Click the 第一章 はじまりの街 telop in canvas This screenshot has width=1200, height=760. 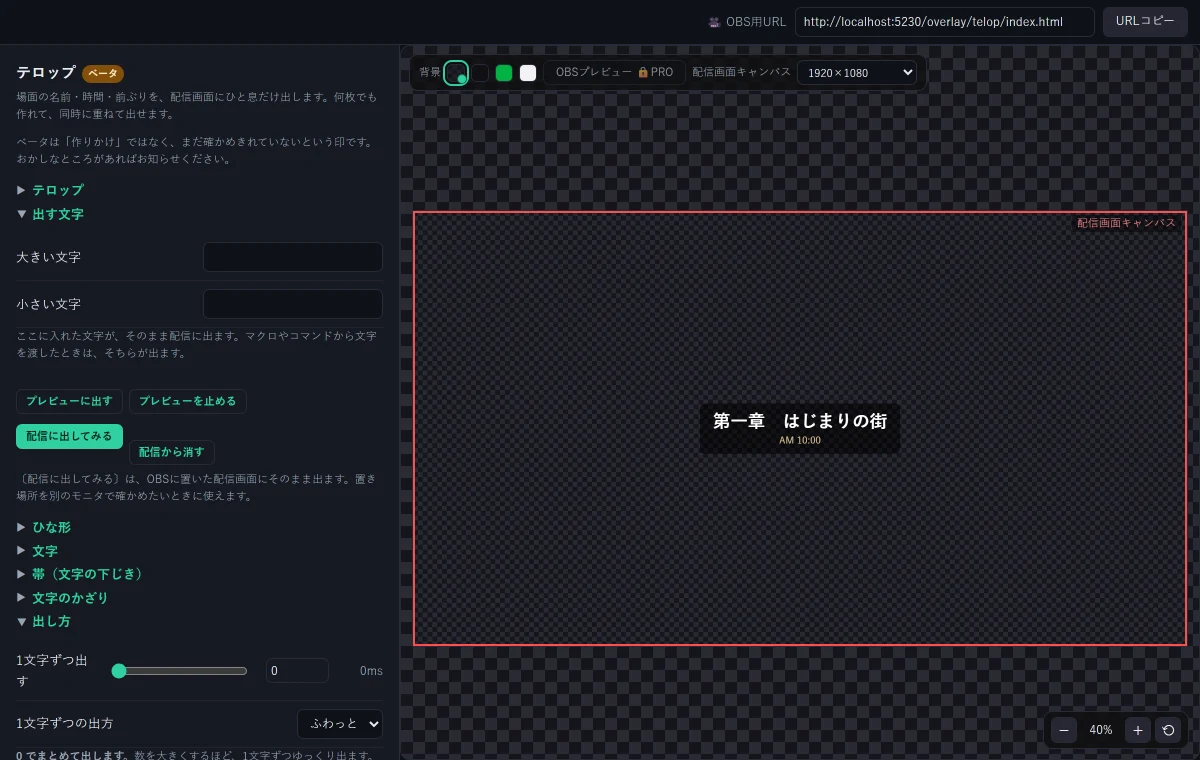[800, 428]
